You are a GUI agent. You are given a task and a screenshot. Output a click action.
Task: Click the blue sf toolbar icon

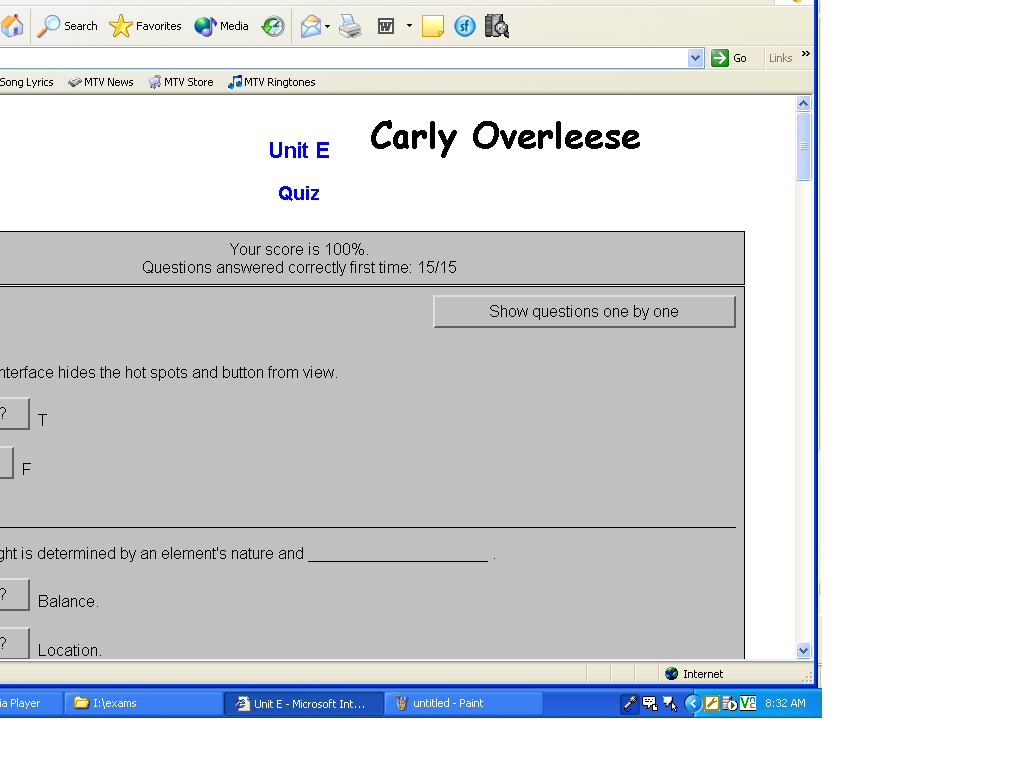point(464,26)
